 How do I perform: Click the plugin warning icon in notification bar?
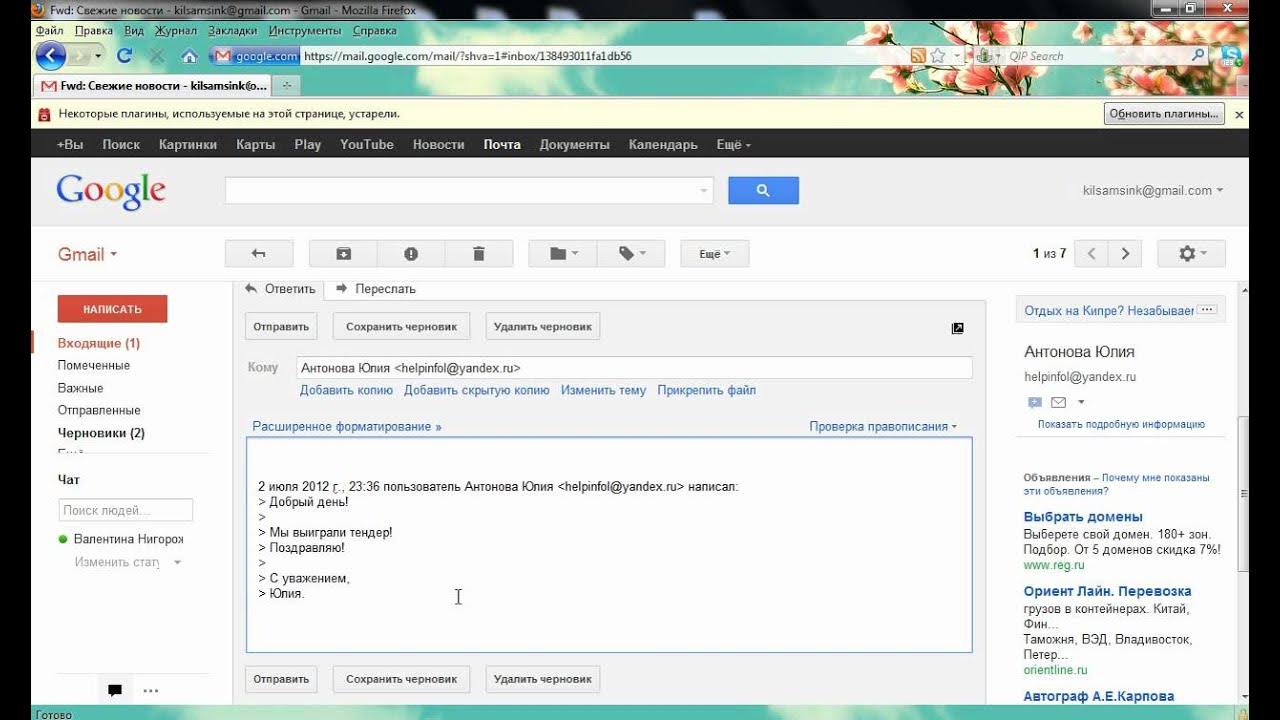(44, 114)
